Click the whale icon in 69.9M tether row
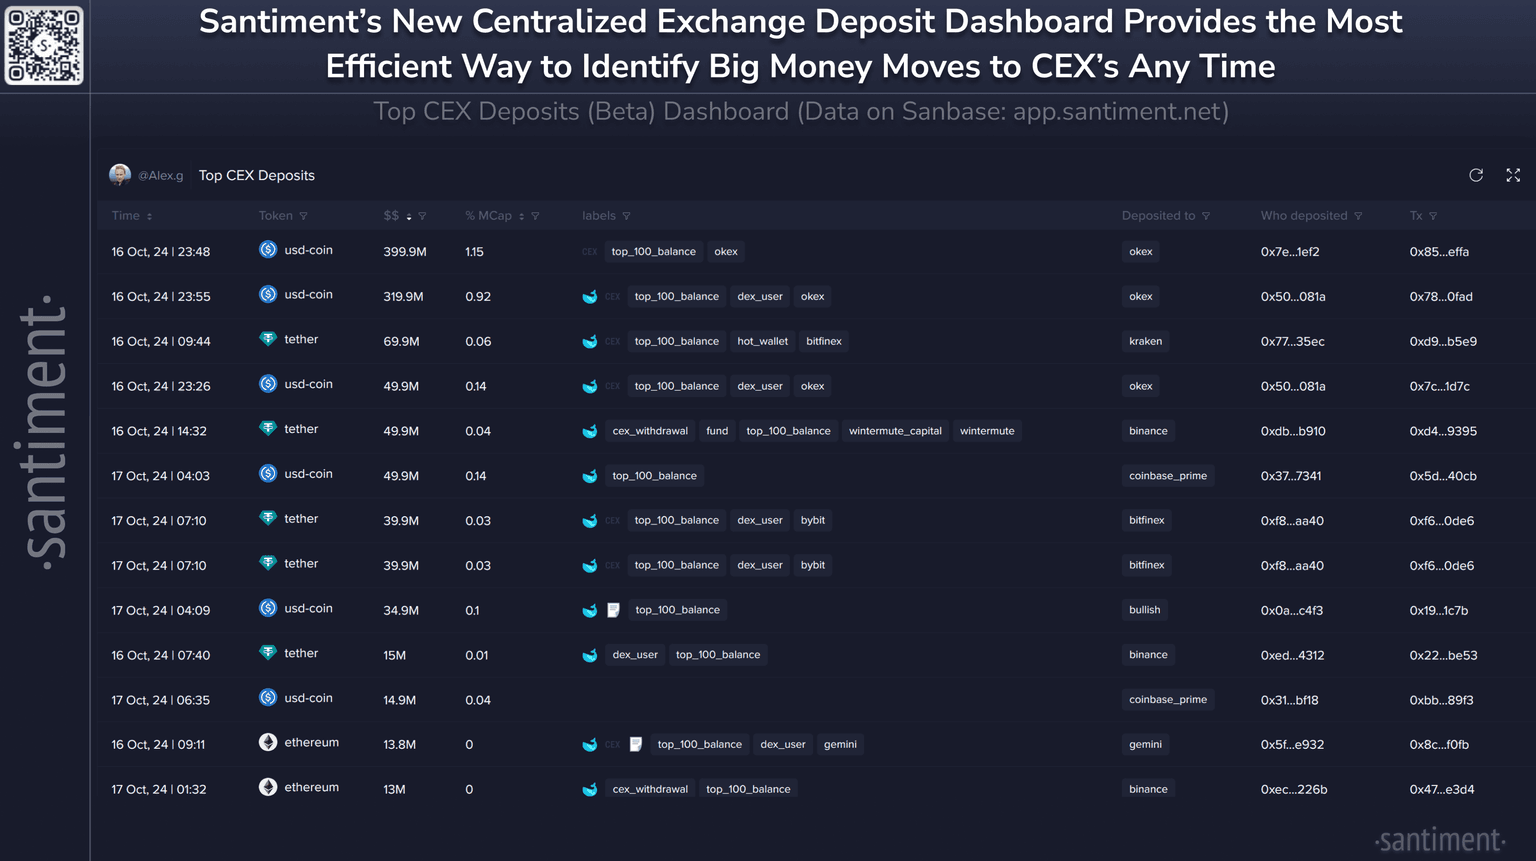This screenshot has height=861, width=1536. pyautogui.click(x=590, y=342)
